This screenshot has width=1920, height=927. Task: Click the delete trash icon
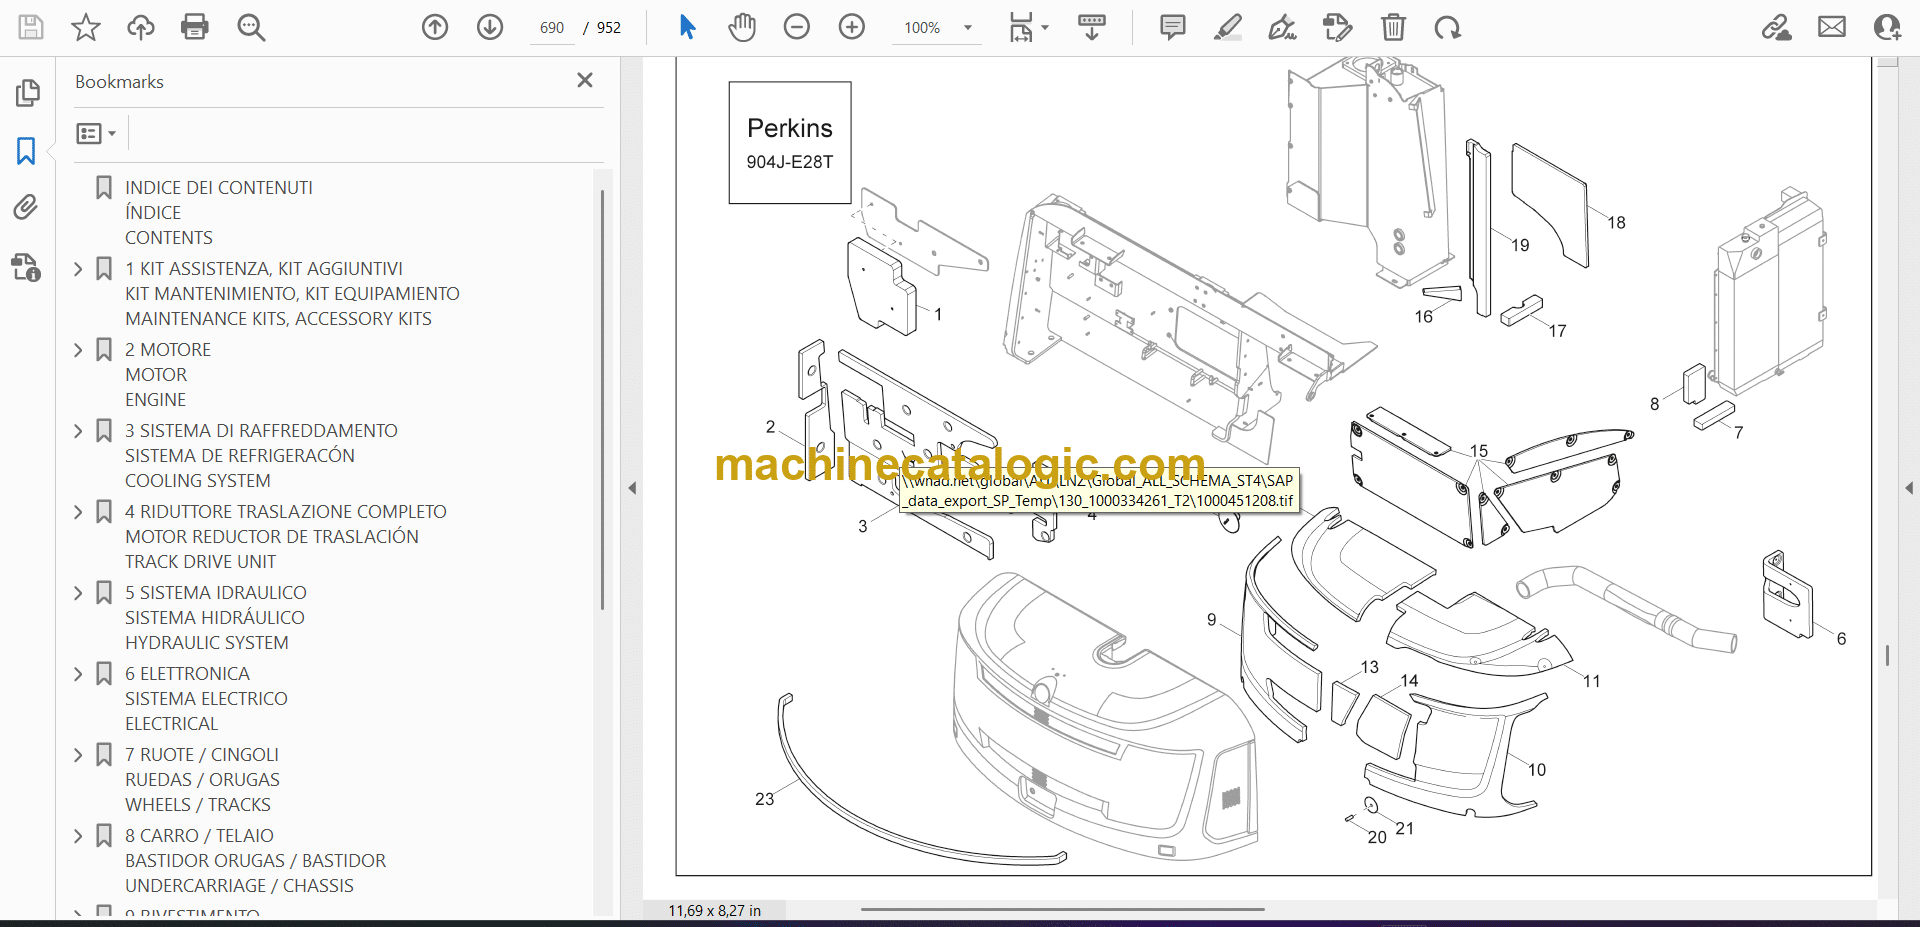[x=1393, y=27]
